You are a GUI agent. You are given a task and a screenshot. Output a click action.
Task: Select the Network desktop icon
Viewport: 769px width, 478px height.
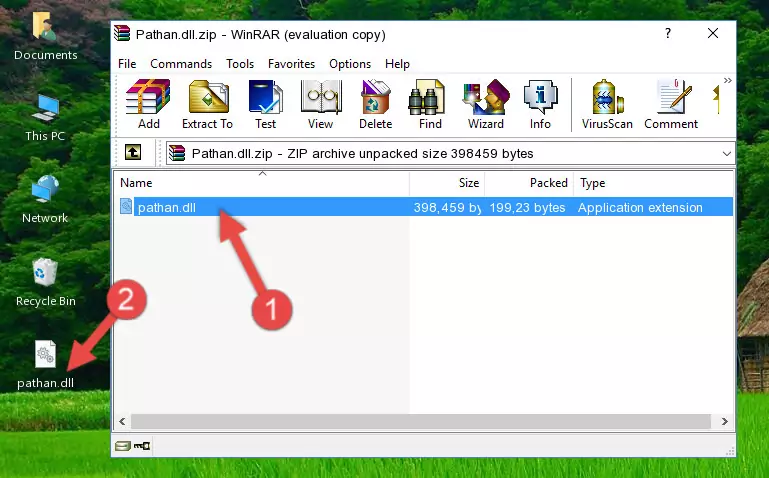45,200
